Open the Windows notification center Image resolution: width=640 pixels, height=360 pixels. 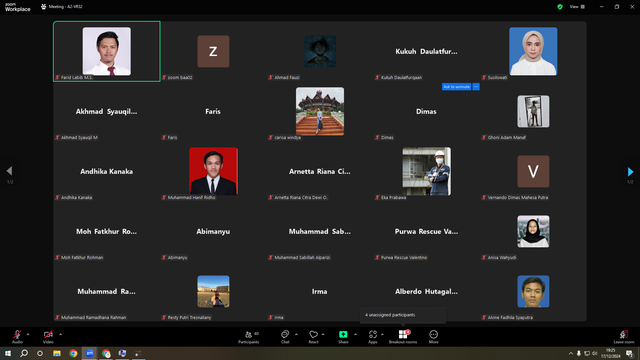click(629, 353)
